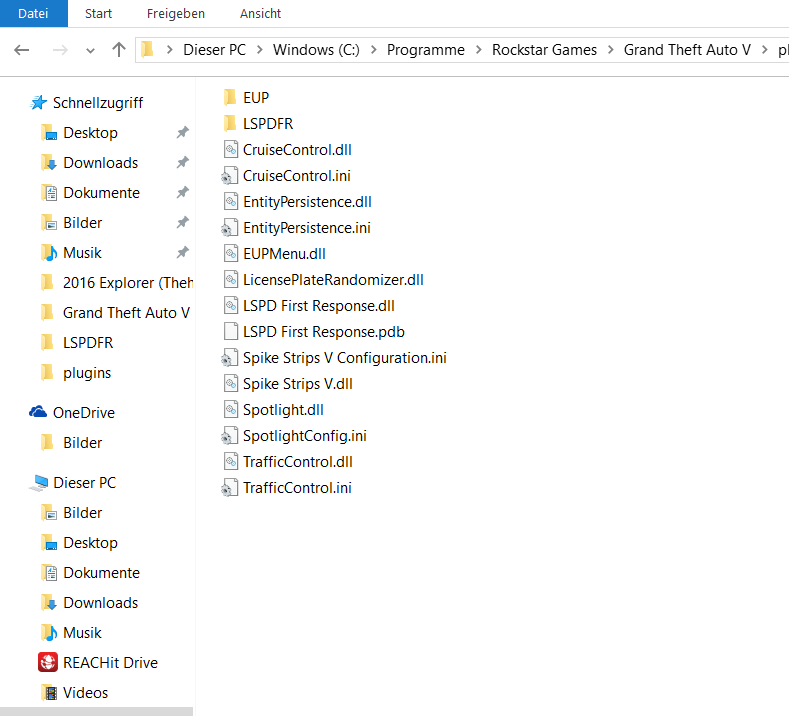
Task: Switch to the Ansicht ribbon tab
Action: 260,14
